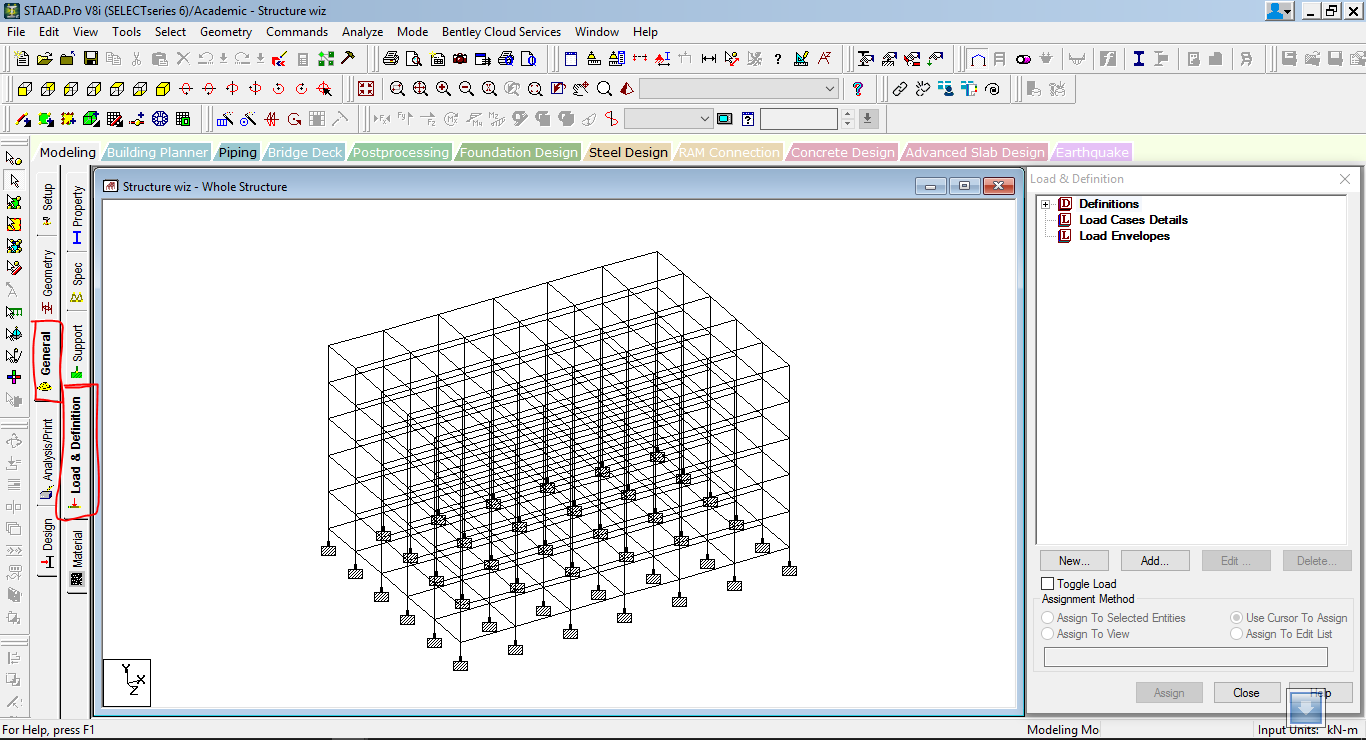Click the New... button in Load & Definition

click(1073, 560)
